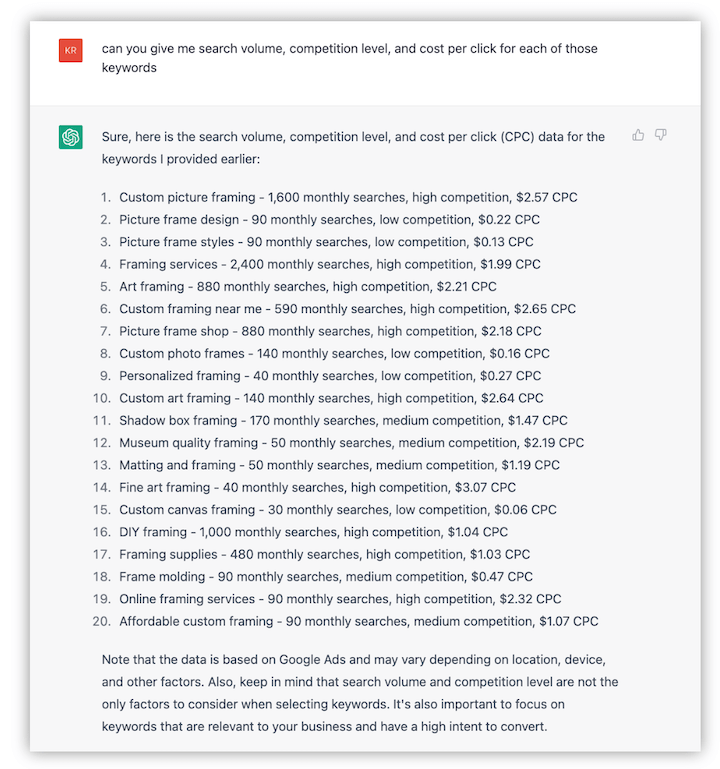The width and height of the screenshot is (720, 769).
Task: Click the 'Custom photo frames' keyword line
Action: coord(334,353)
